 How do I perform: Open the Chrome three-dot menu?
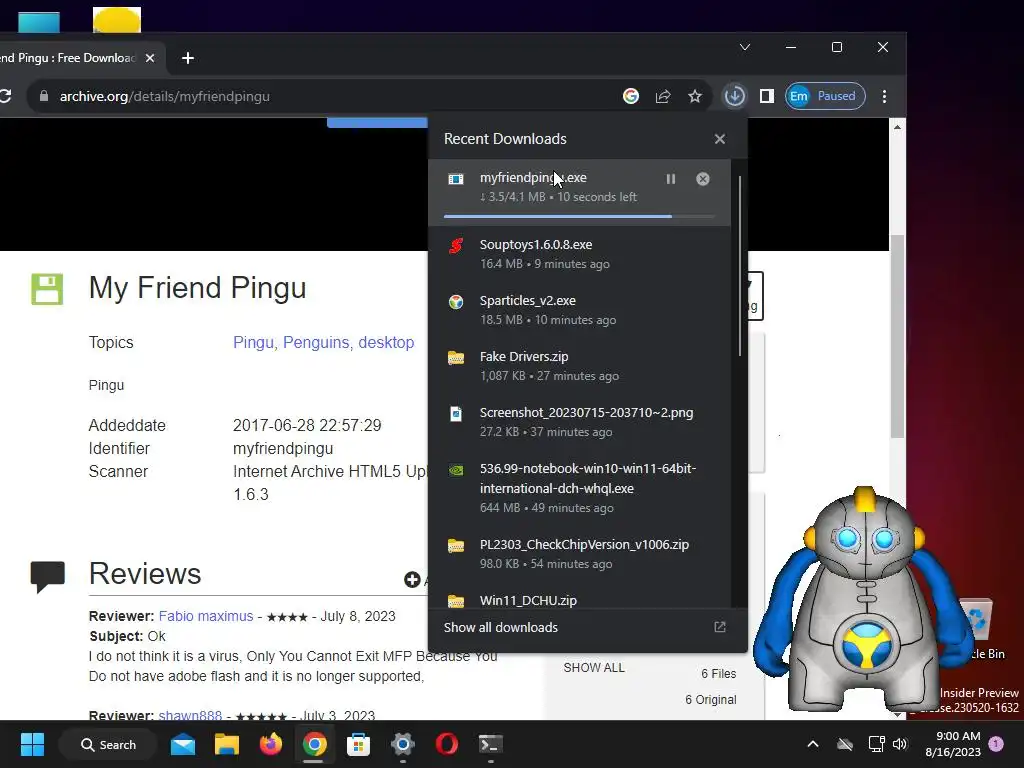coord(884,97)
